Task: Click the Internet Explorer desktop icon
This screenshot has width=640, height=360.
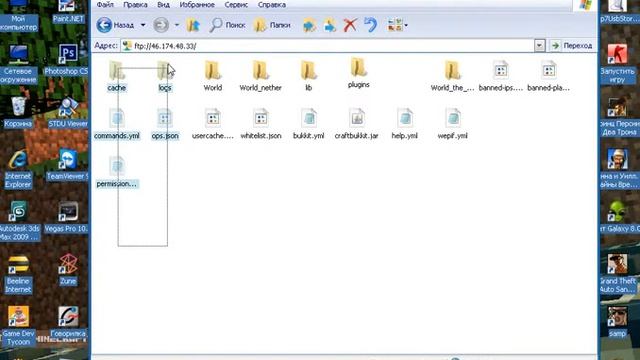Action: click(18, 169)
